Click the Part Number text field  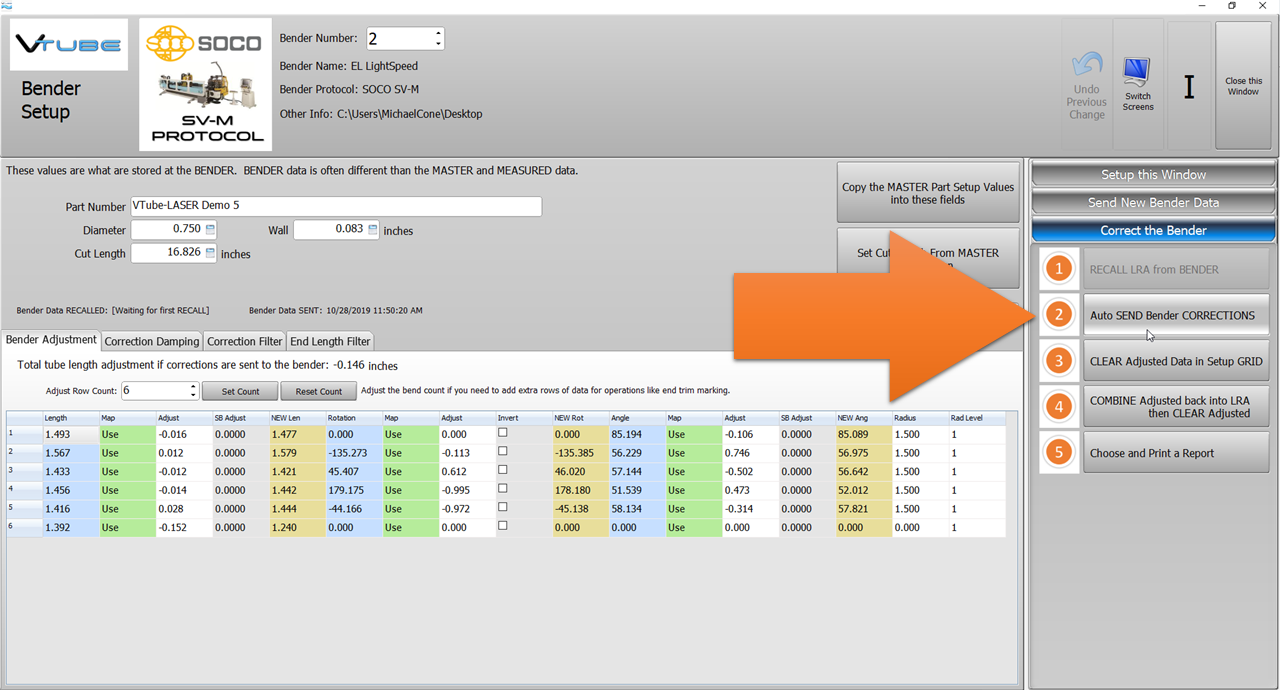tap(335, 206)
